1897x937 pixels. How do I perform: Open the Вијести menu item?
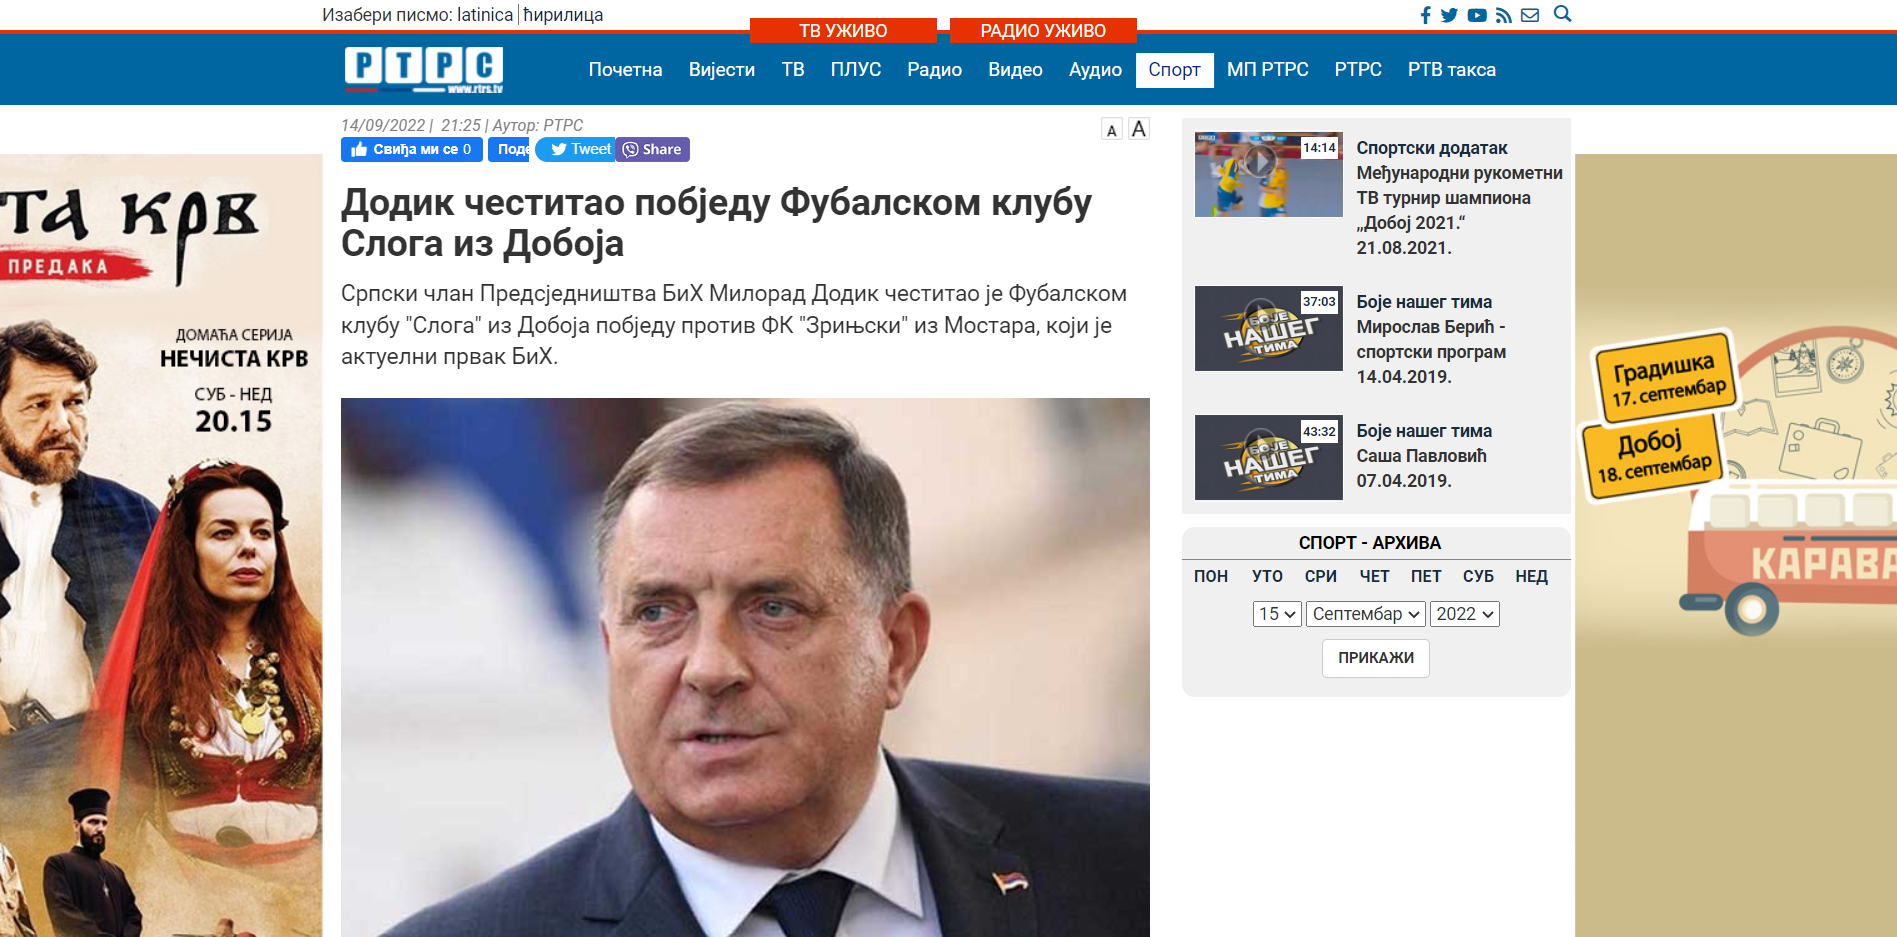[722, 70]
